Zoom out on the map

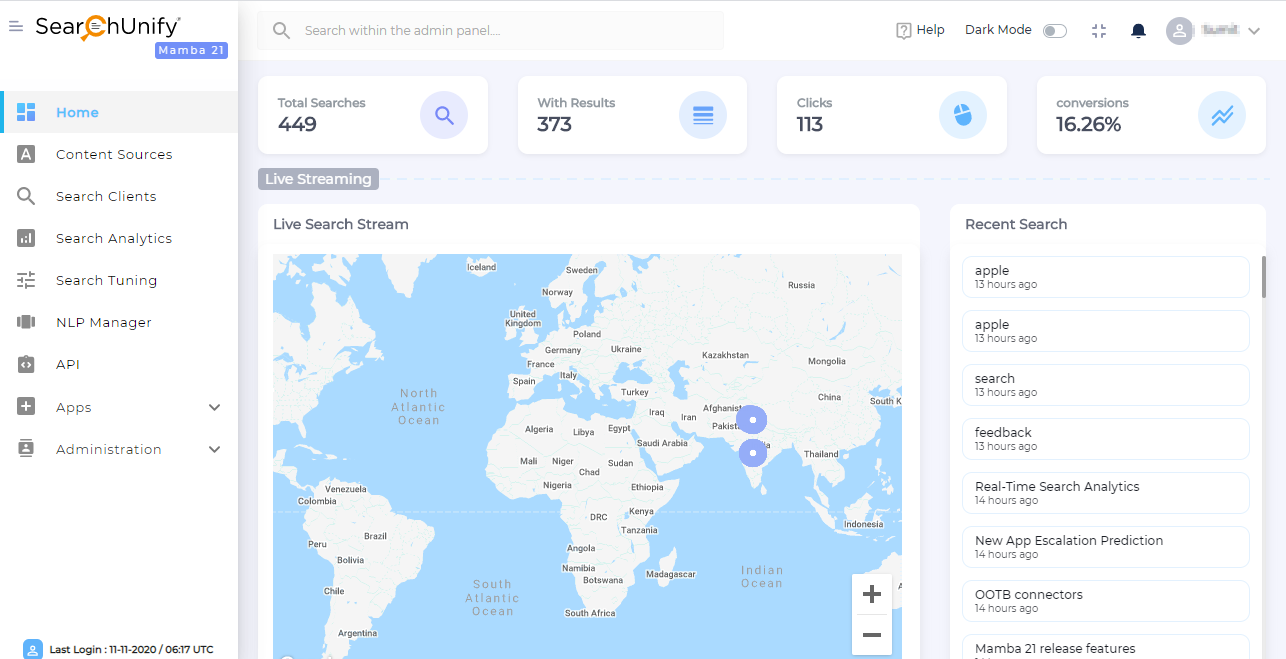(871, 635)
